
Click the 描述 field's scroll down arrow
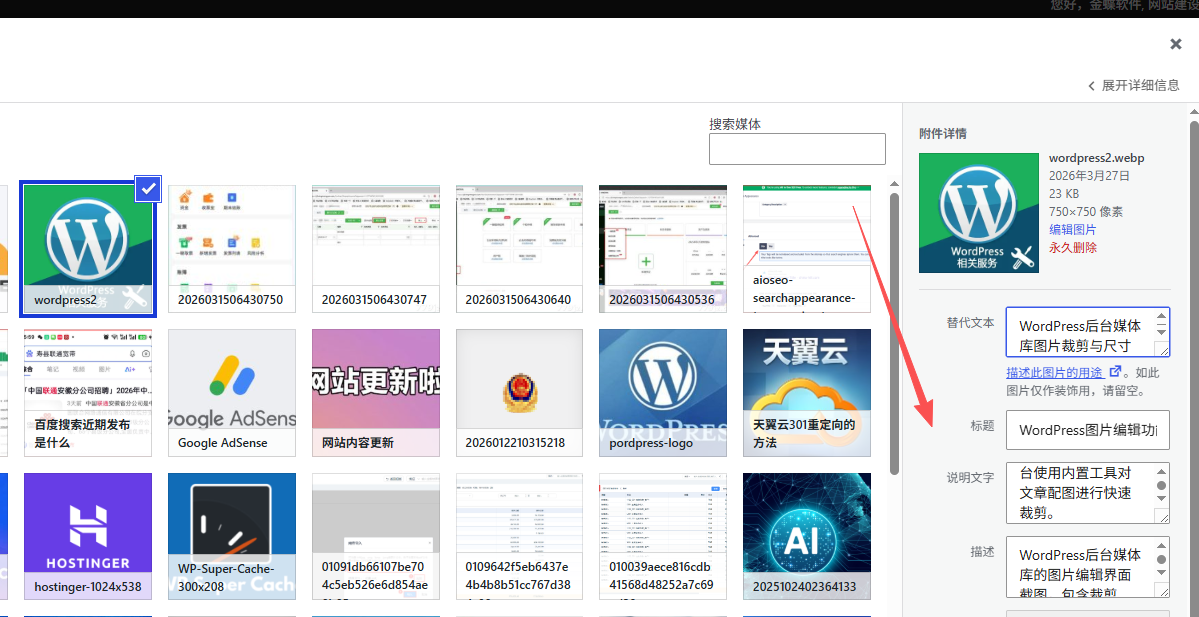1161,573
